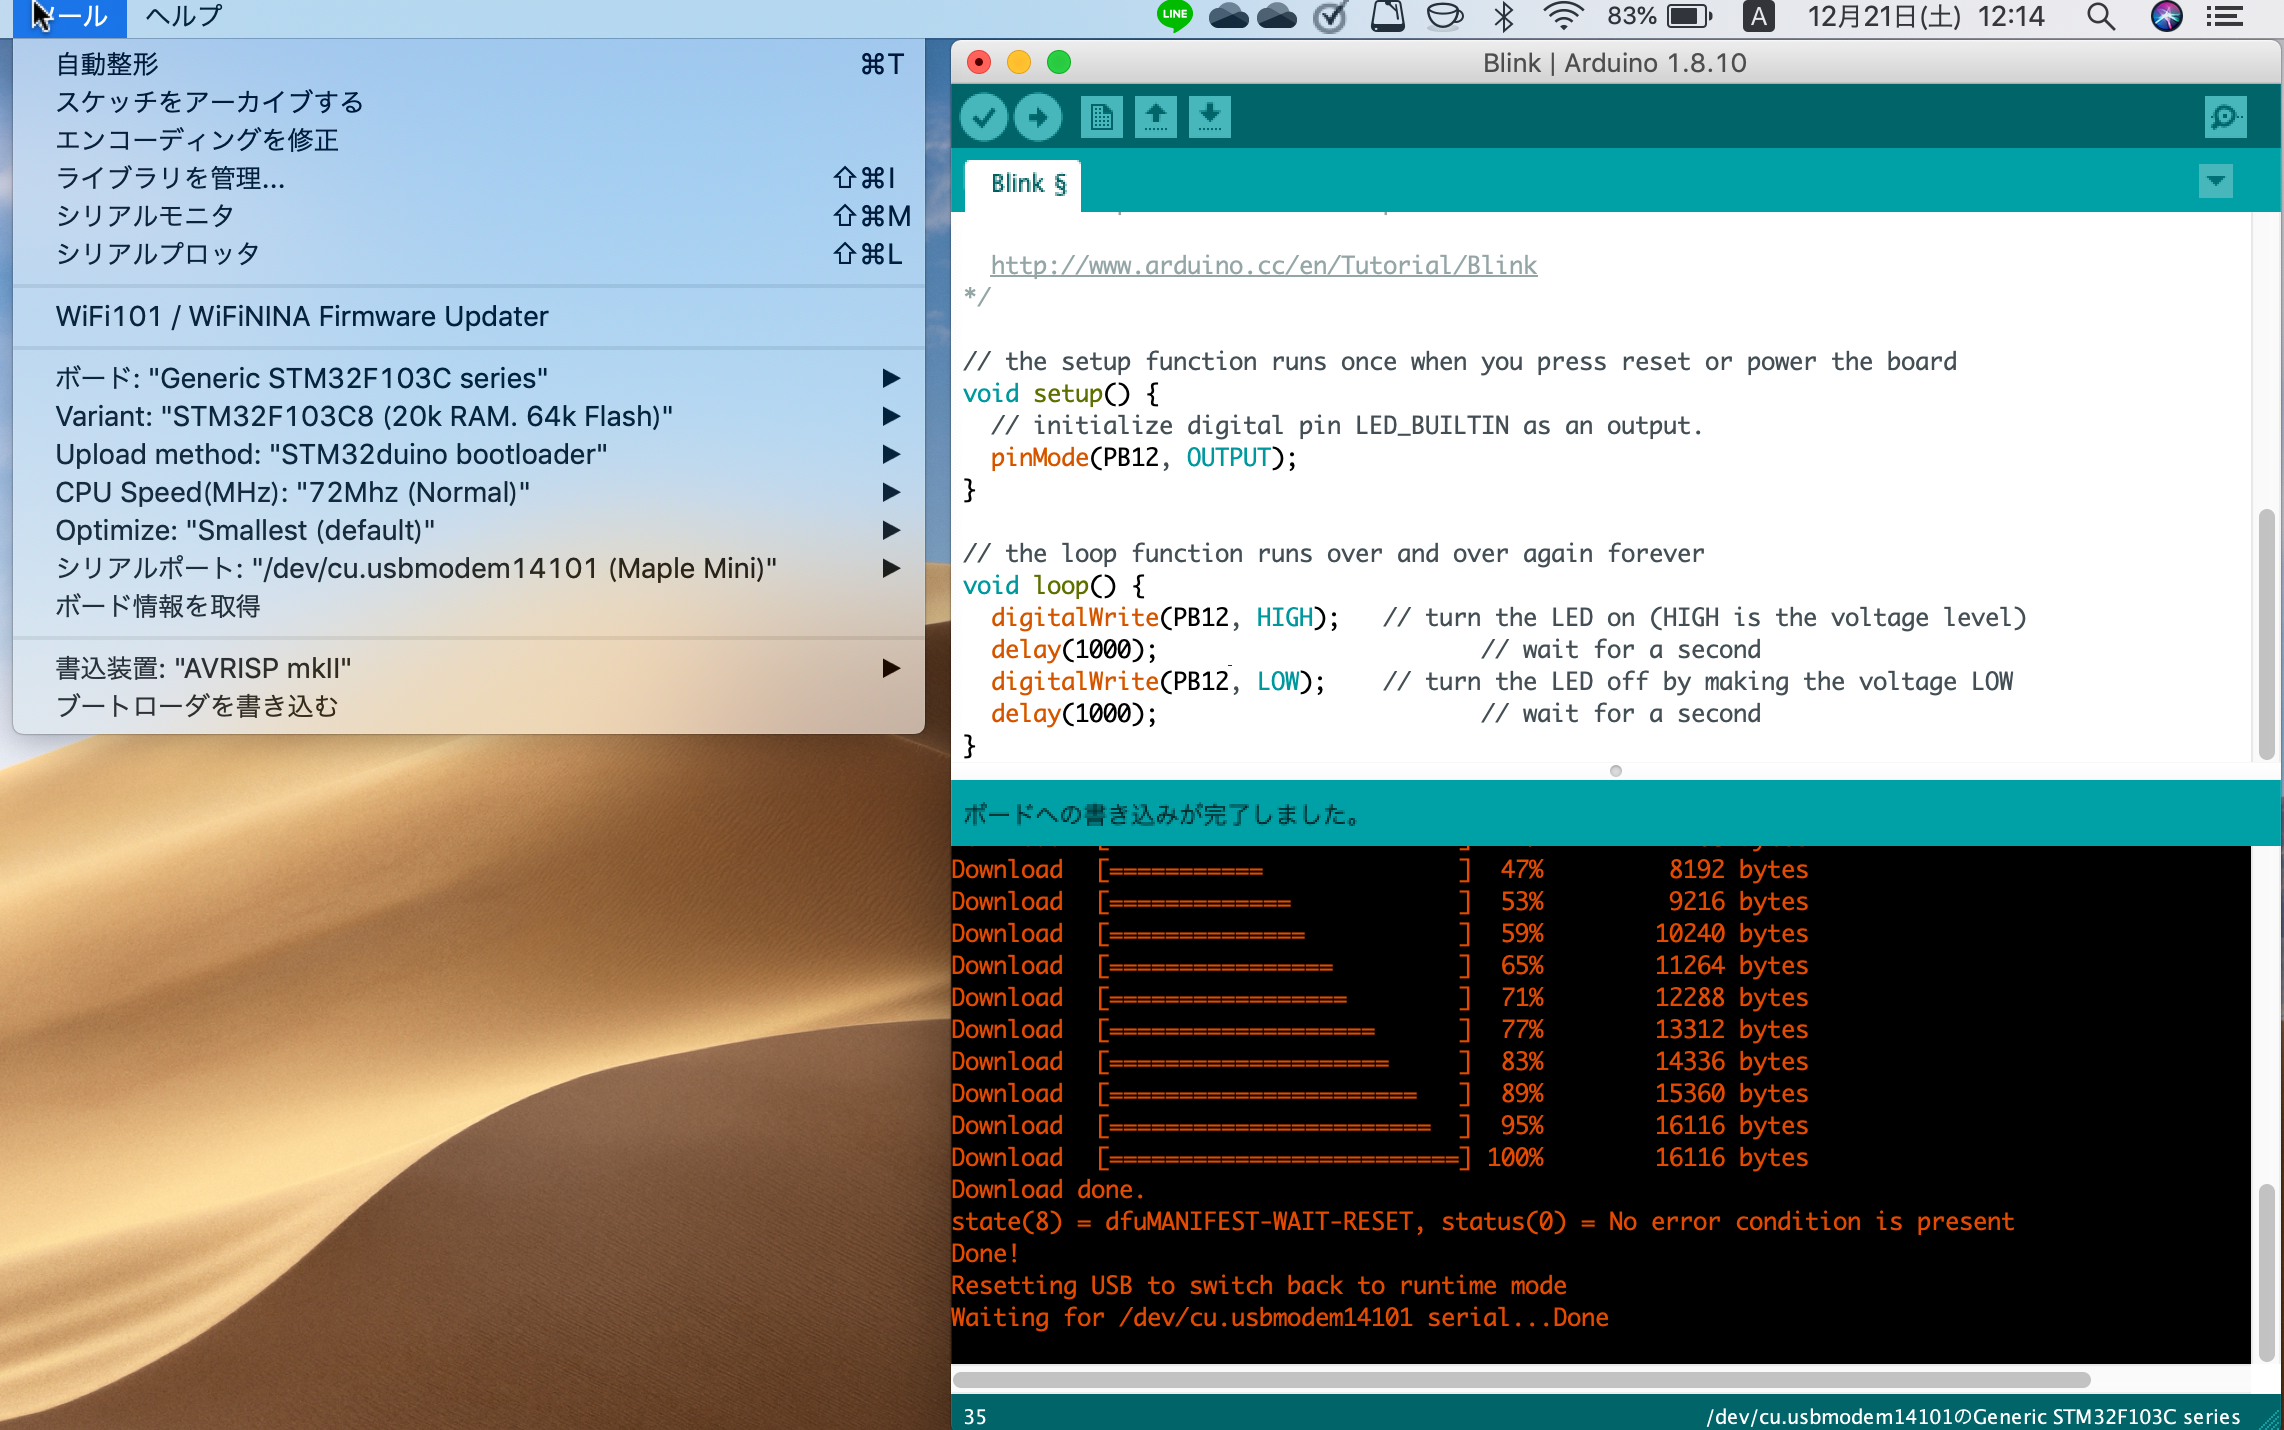Screen dimensions: 2284x1430
Task: Expand Variant STM32F103C8 submenu
Action: 469,416
